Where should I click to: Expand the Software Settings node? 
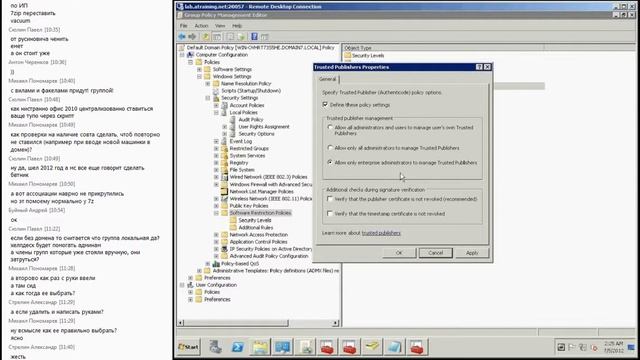[x=199, y=69]
